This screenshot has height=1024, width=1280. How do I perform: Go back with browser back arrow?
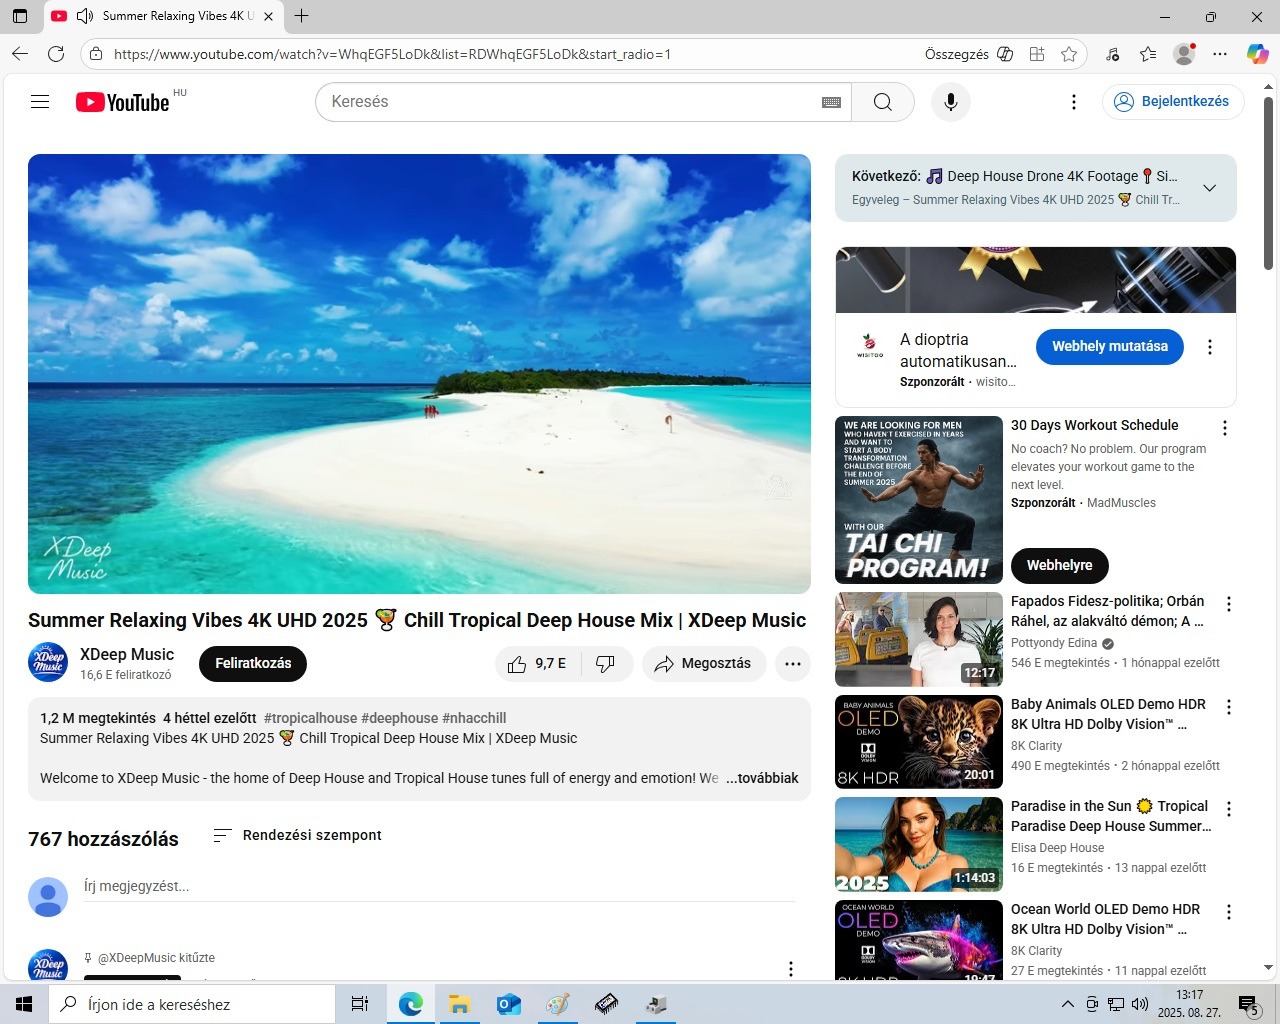coord(20,54)
